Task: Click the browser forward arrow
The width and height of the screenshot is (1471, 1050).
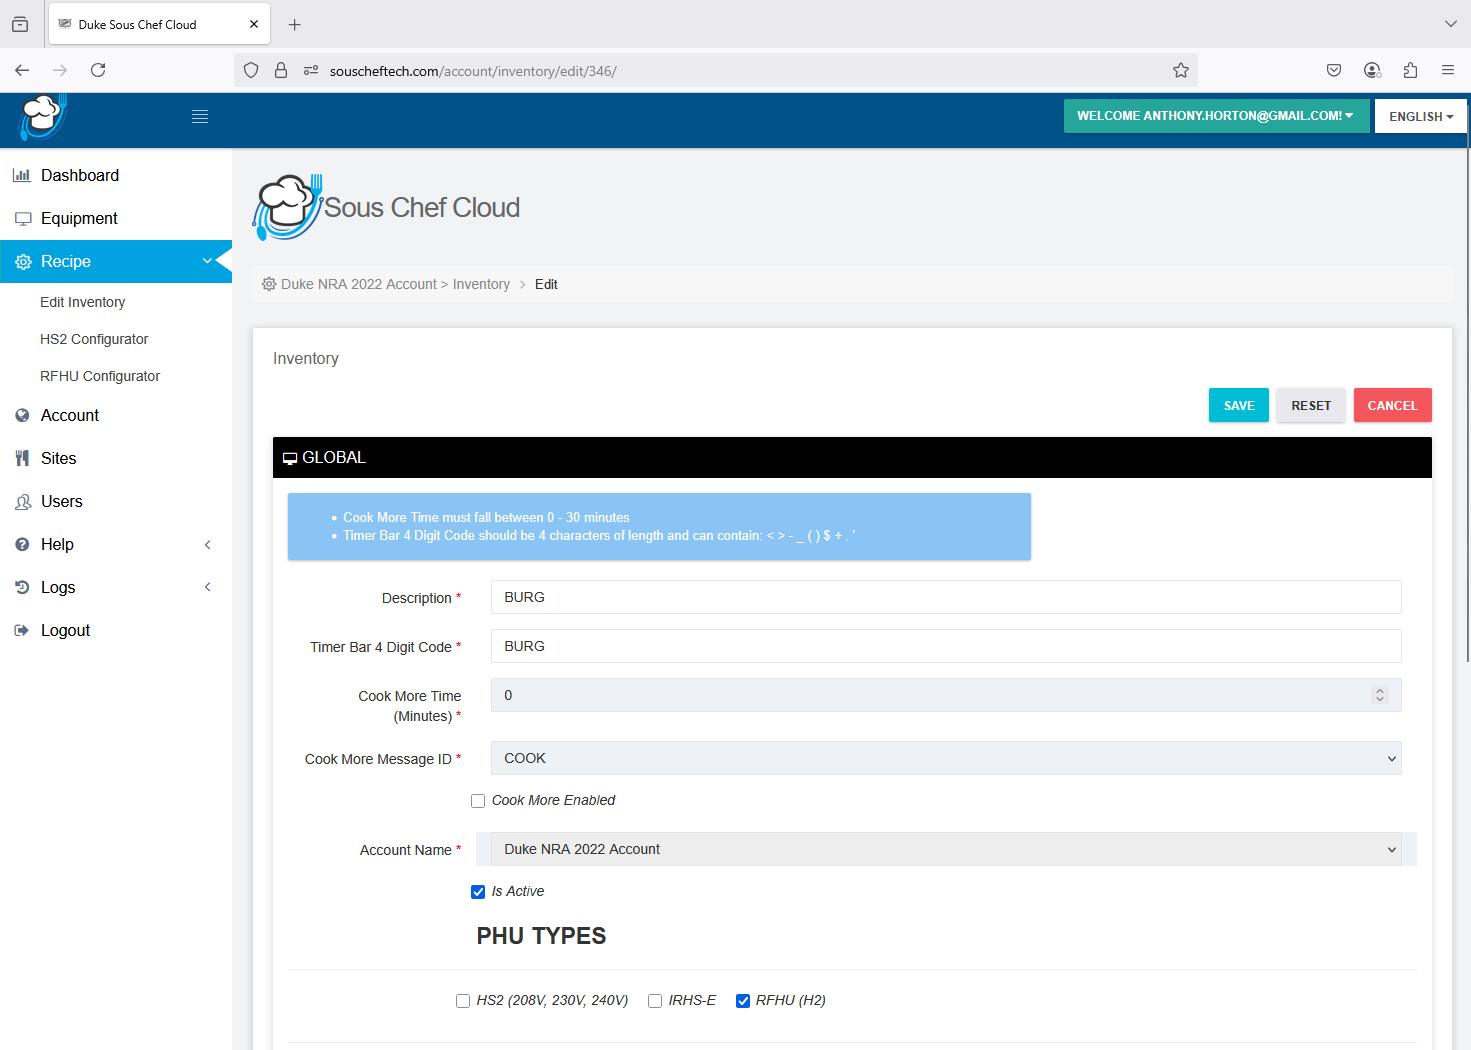Action: [x=60, y=70]
